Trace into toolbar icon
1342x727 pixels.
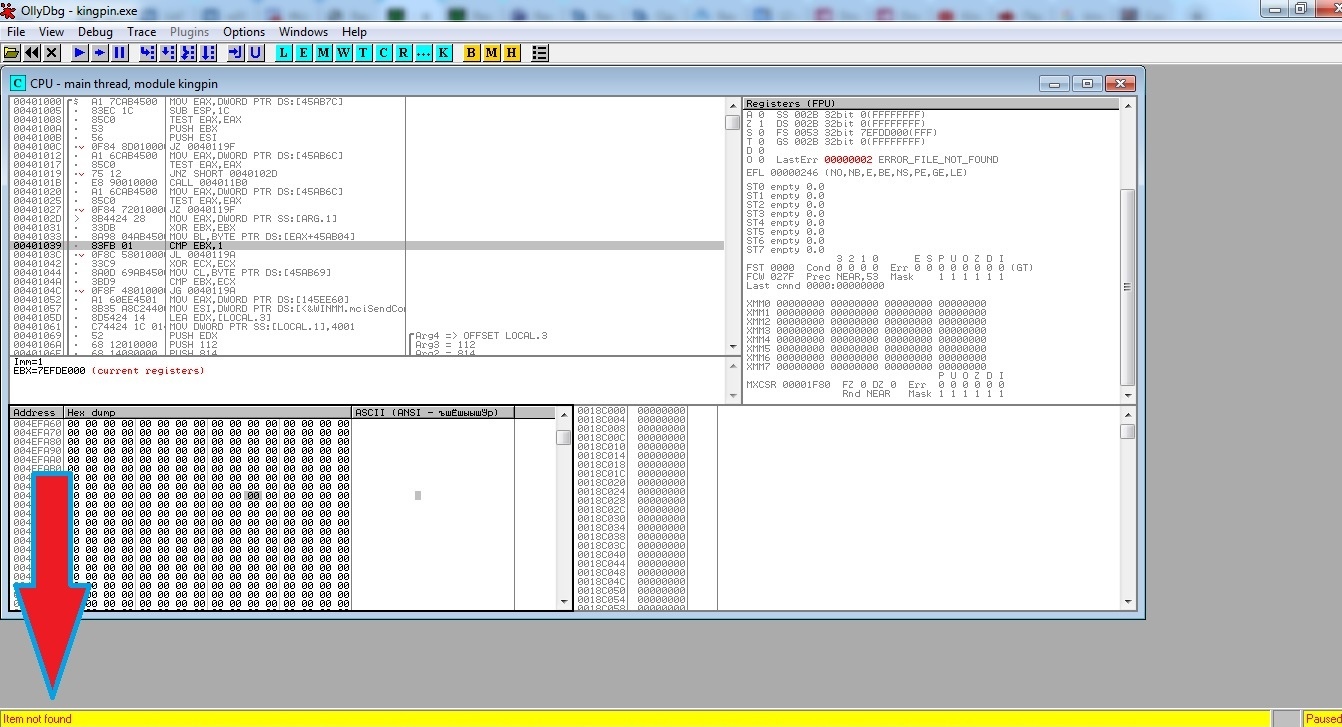click(187, 52)
